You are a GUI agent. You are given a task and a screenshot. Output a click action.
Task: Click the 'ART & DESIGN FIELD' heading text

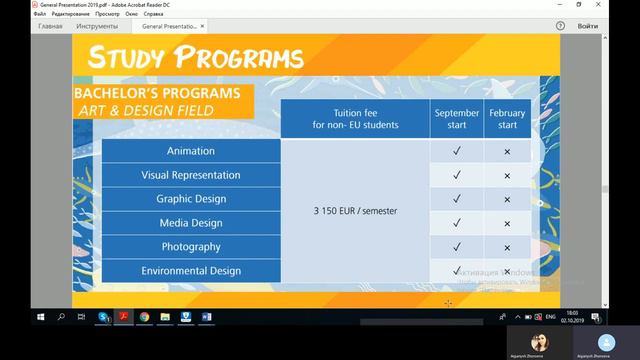pyautogui.click(x=146, y=111)
